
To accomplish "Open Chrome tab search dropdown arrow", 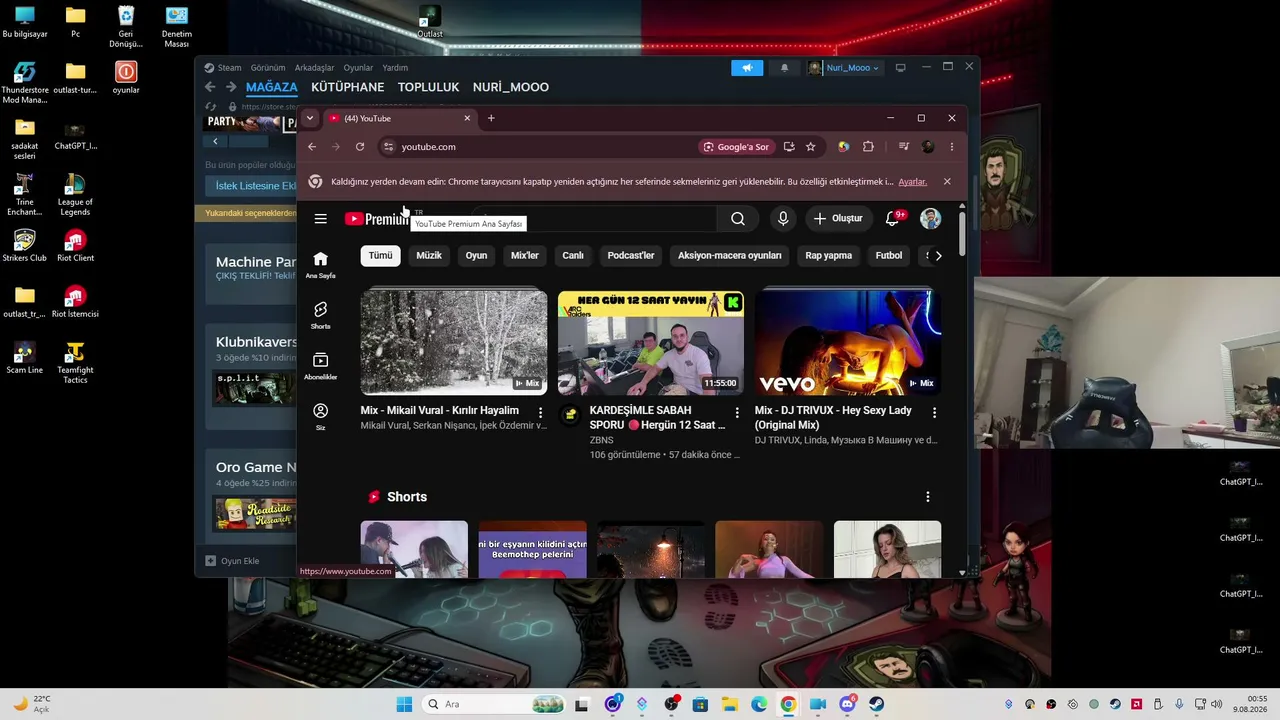I will click(310, 118).
